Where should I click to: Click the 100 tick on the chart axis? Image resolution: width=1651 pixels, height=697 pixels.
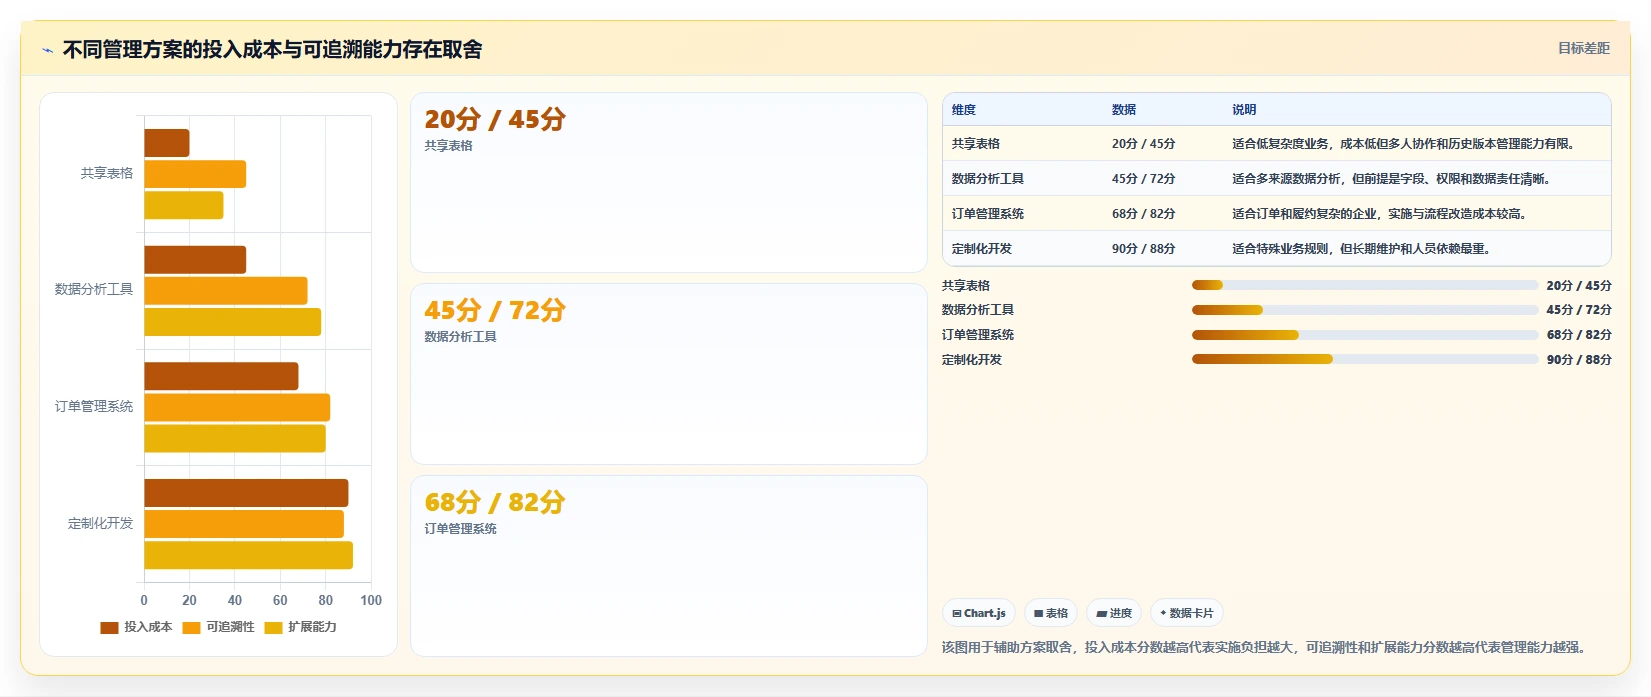click(x=371, y=600)
